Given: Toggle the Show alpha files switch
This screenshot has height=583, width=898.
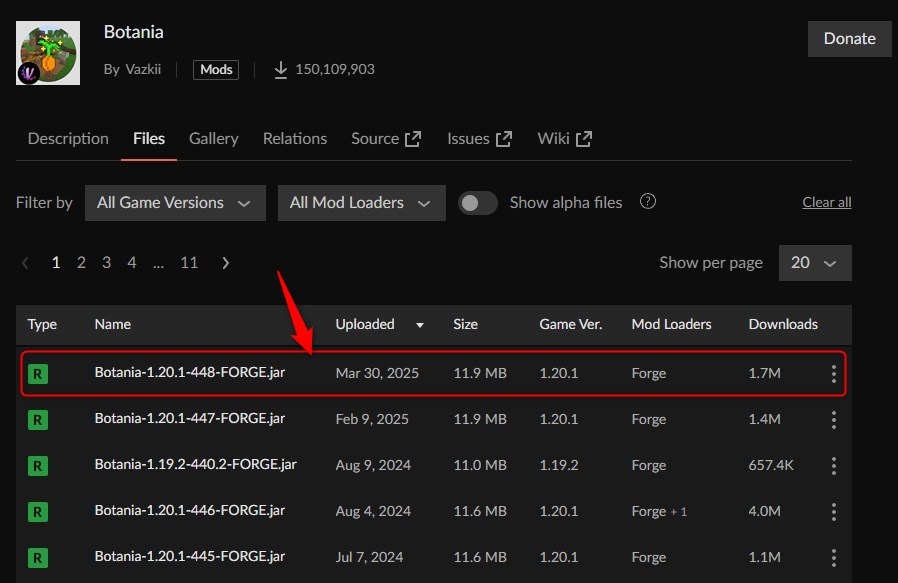Looking at the screenshot, I should tap(478, 203).
